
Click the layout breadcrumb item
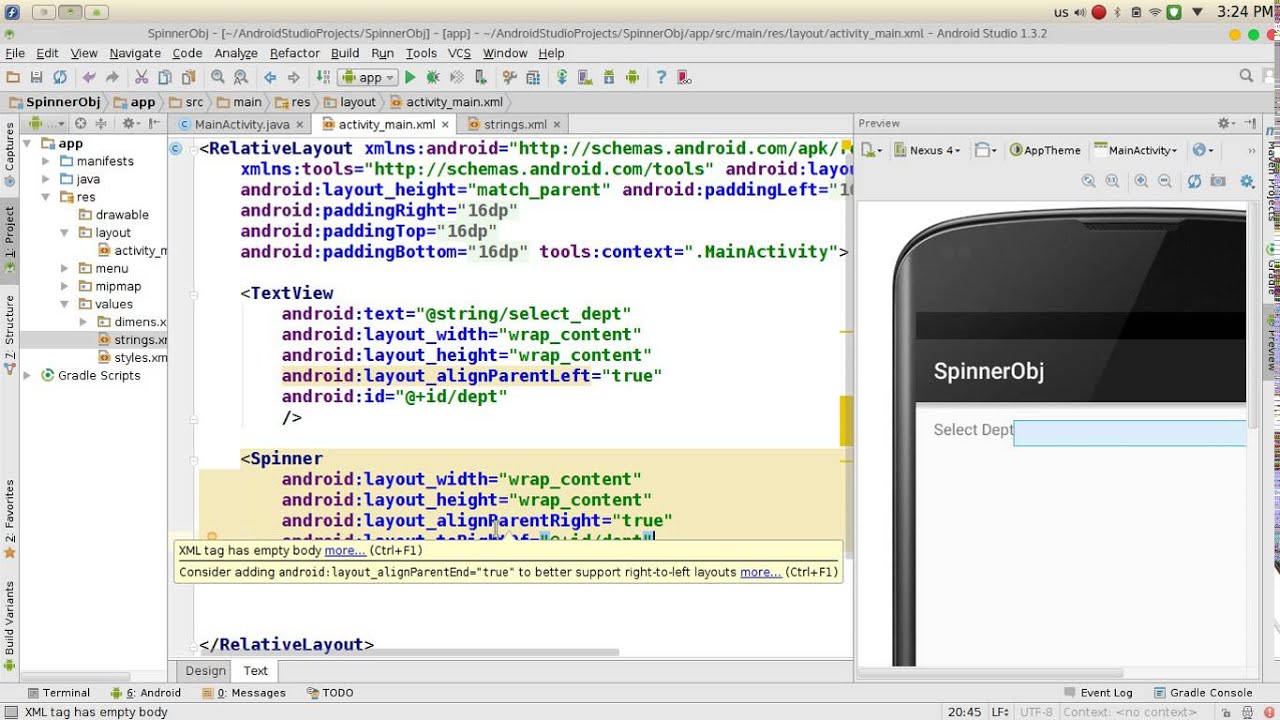(x=350, y=102)
